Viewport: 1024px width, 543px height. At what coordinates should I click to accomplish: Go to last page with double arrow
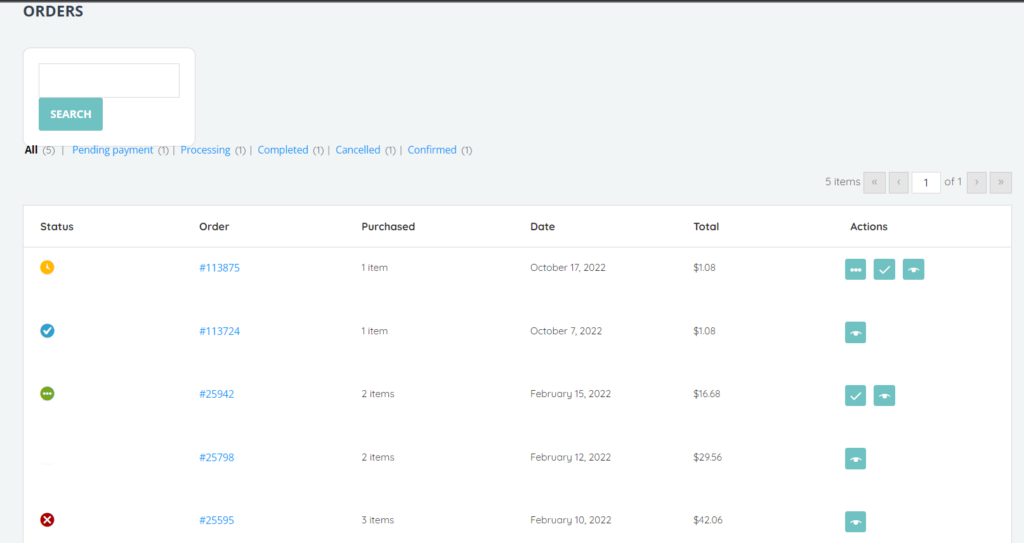click(x=1001, y=182)
